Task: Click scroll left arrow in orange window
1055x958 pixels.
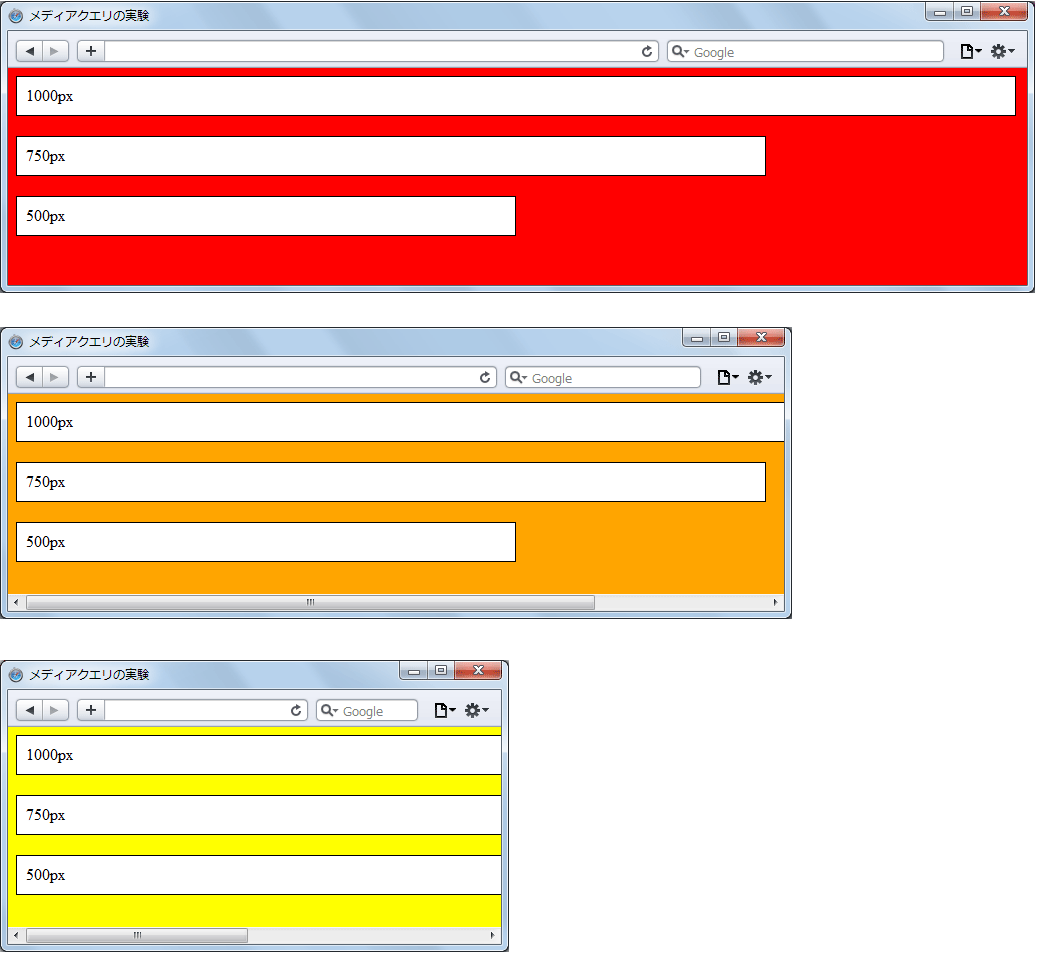Action: point(16,602)
